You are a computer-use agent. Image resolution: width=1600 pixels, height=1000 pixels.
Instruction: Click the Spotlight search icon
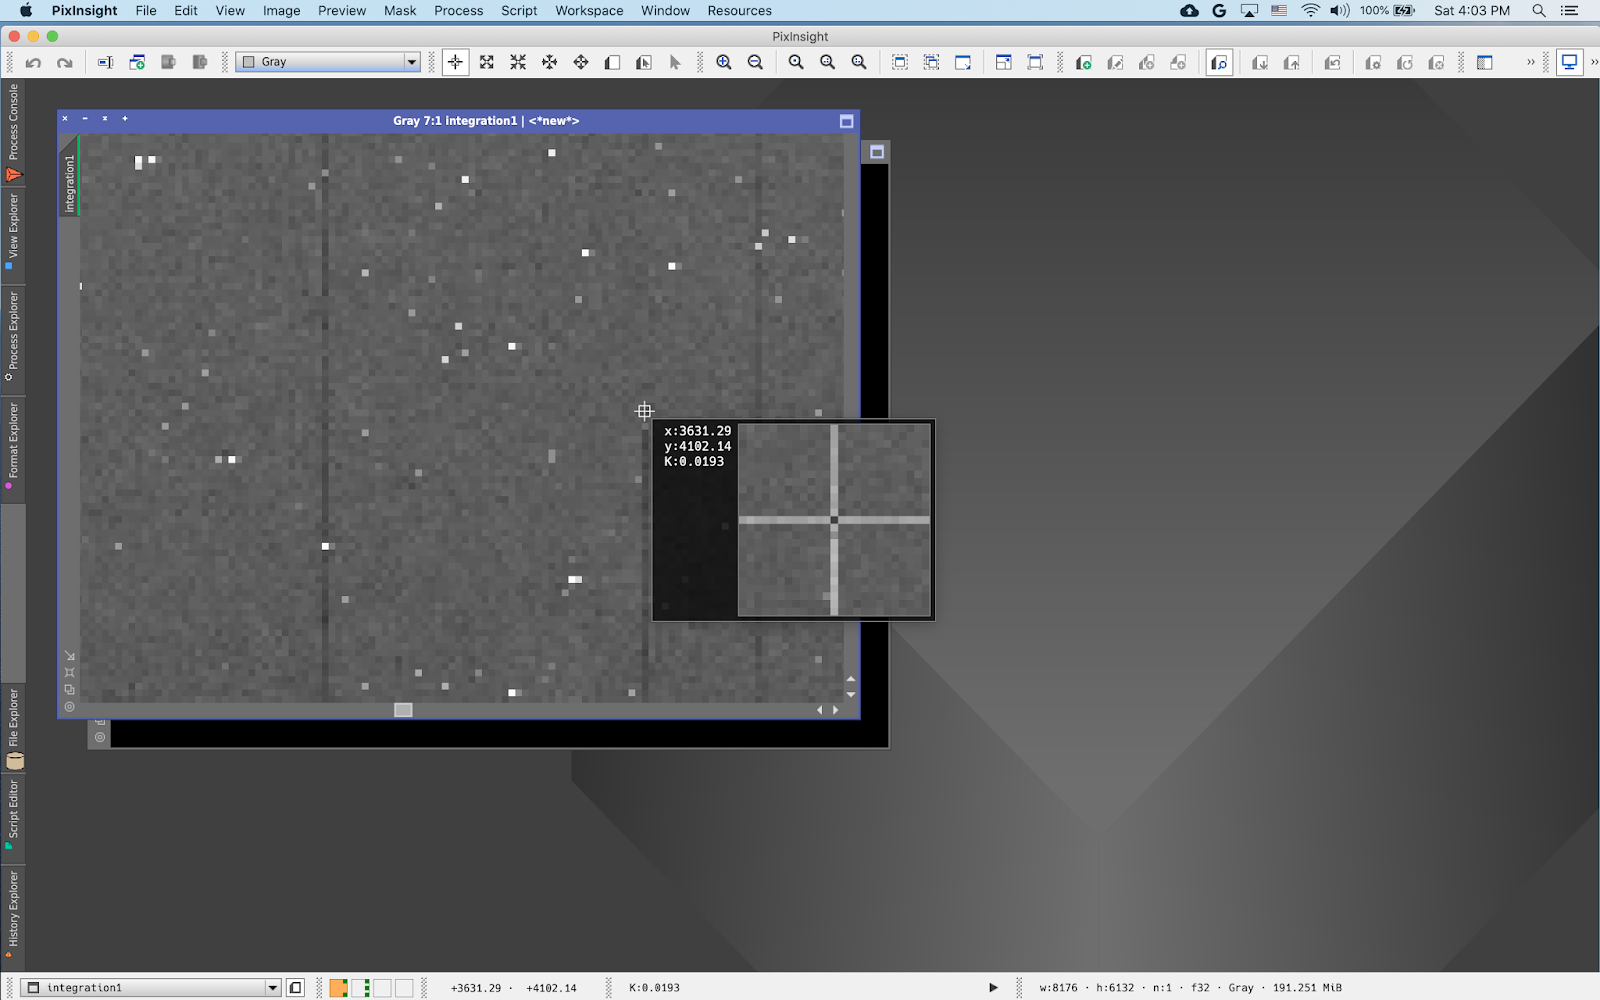click(1539, 10)
